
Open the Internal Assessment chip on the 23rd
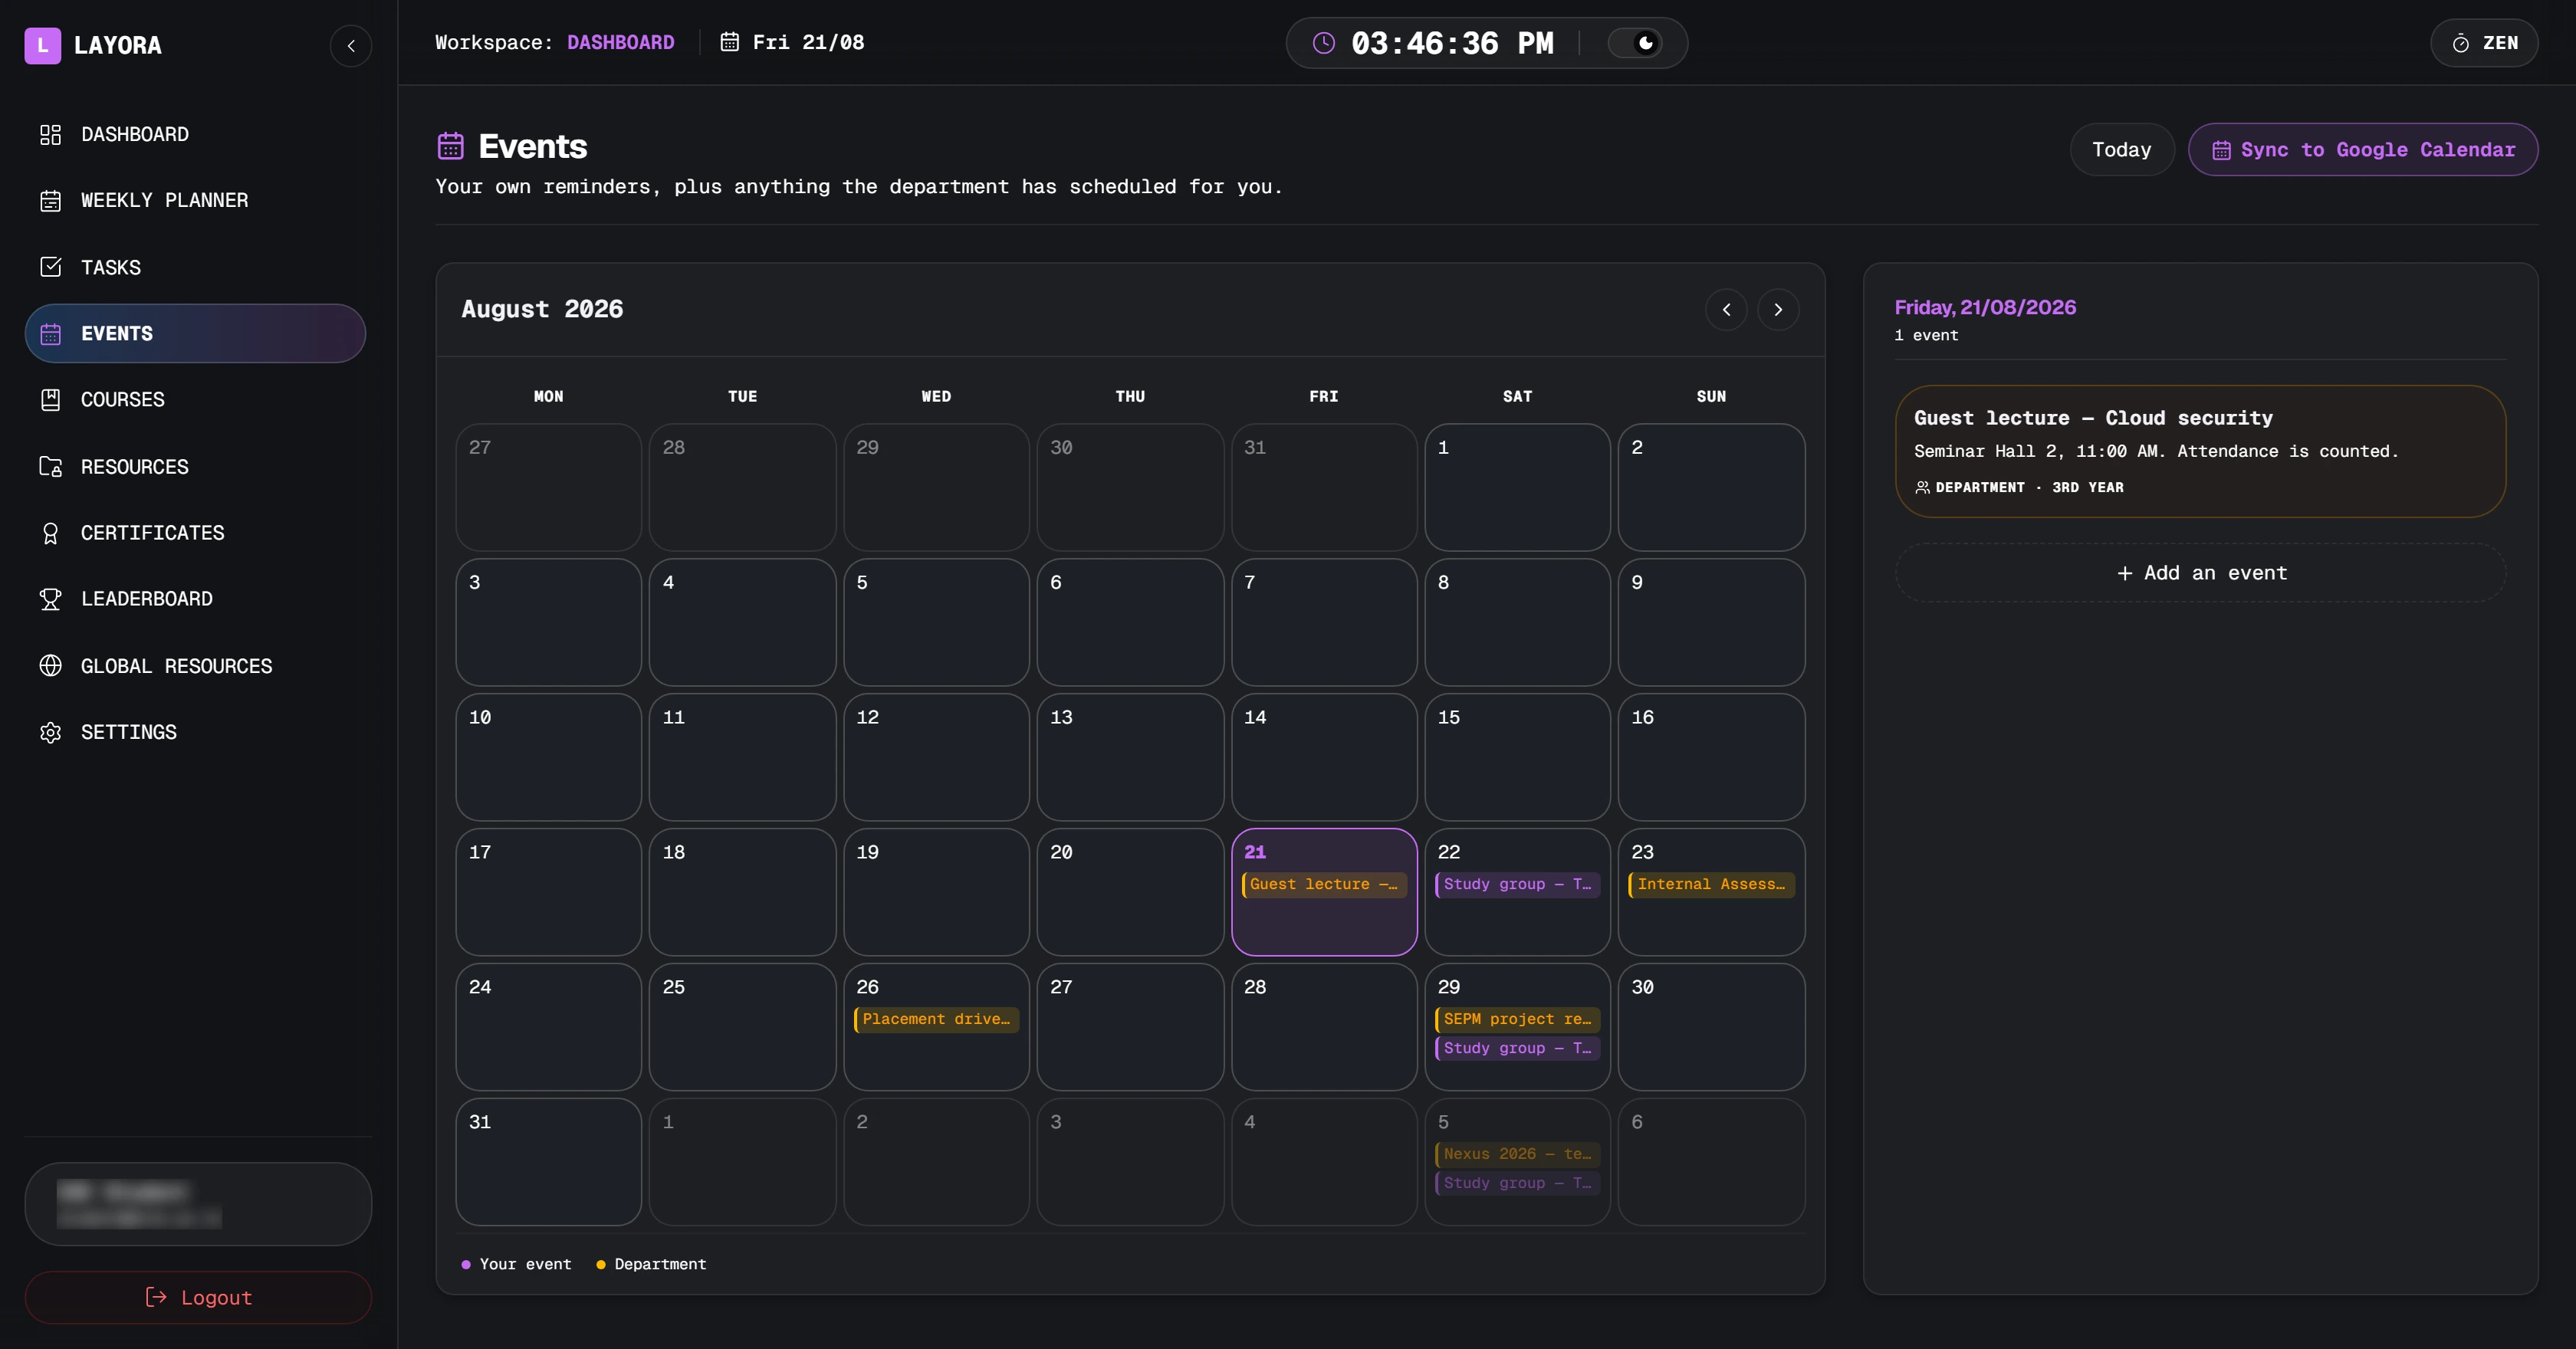(x=1711, y=884)
